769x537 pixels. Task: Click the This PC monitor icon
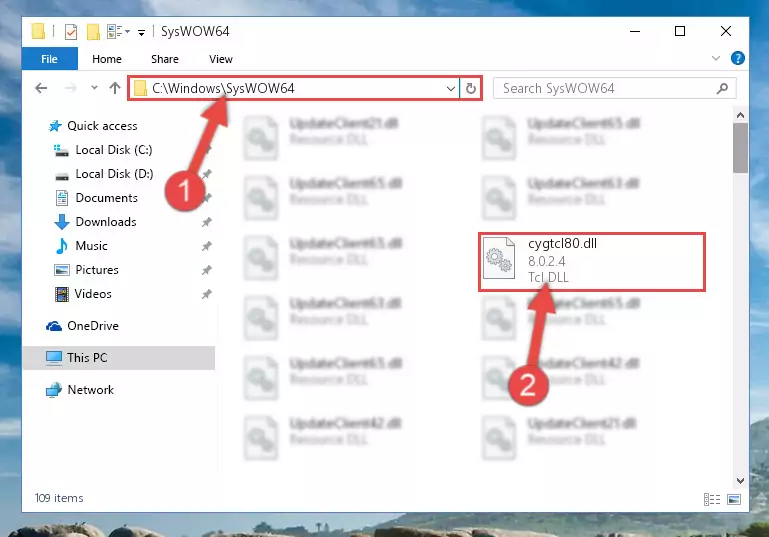pos(54,358)
